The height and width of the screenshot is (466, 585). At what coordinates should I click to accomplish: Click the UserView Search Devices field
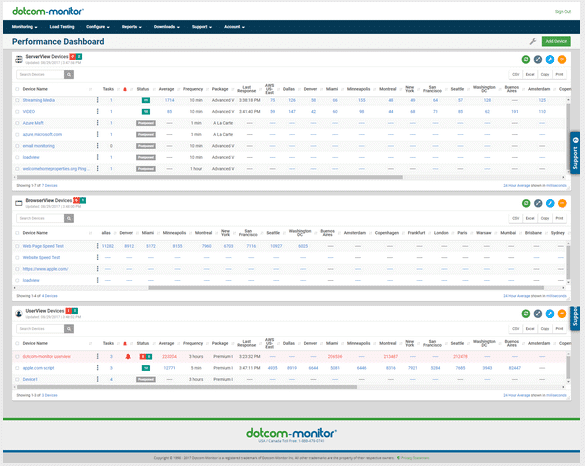[x=40, y=329]
